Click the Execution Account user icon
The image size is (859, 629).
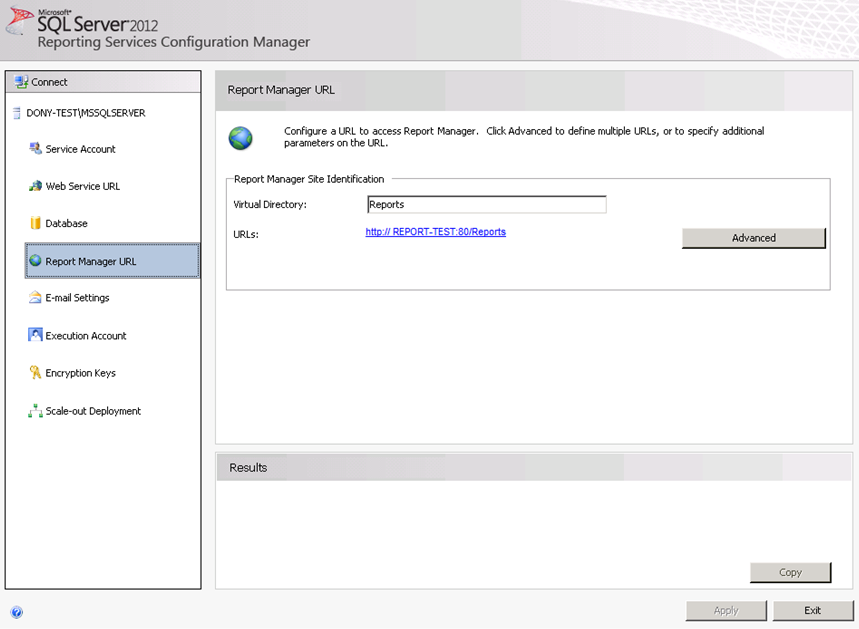click(35, 336)
